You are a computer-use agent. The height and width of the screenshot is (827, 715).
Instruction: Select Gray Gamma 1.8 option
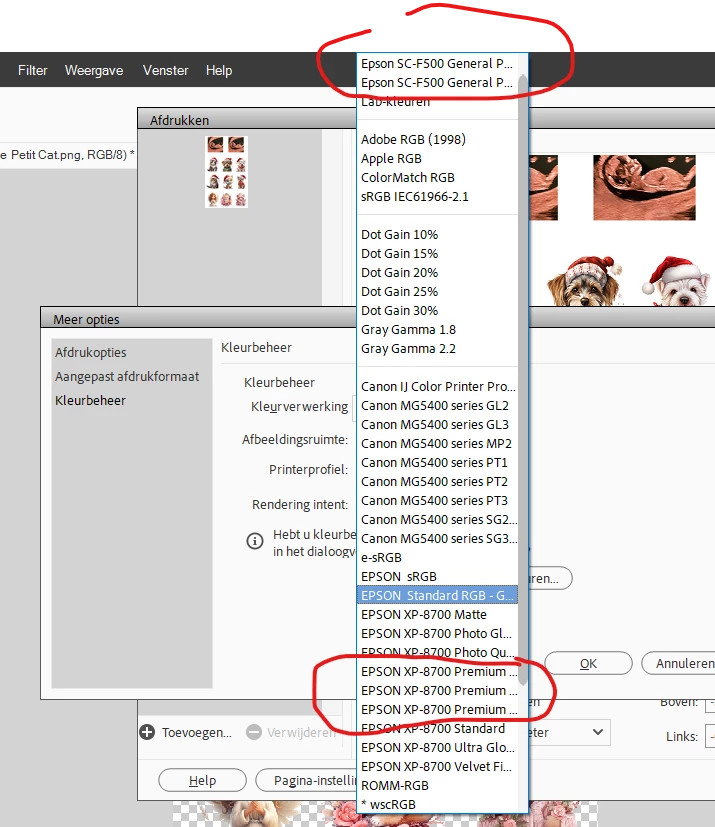point(437,329)
